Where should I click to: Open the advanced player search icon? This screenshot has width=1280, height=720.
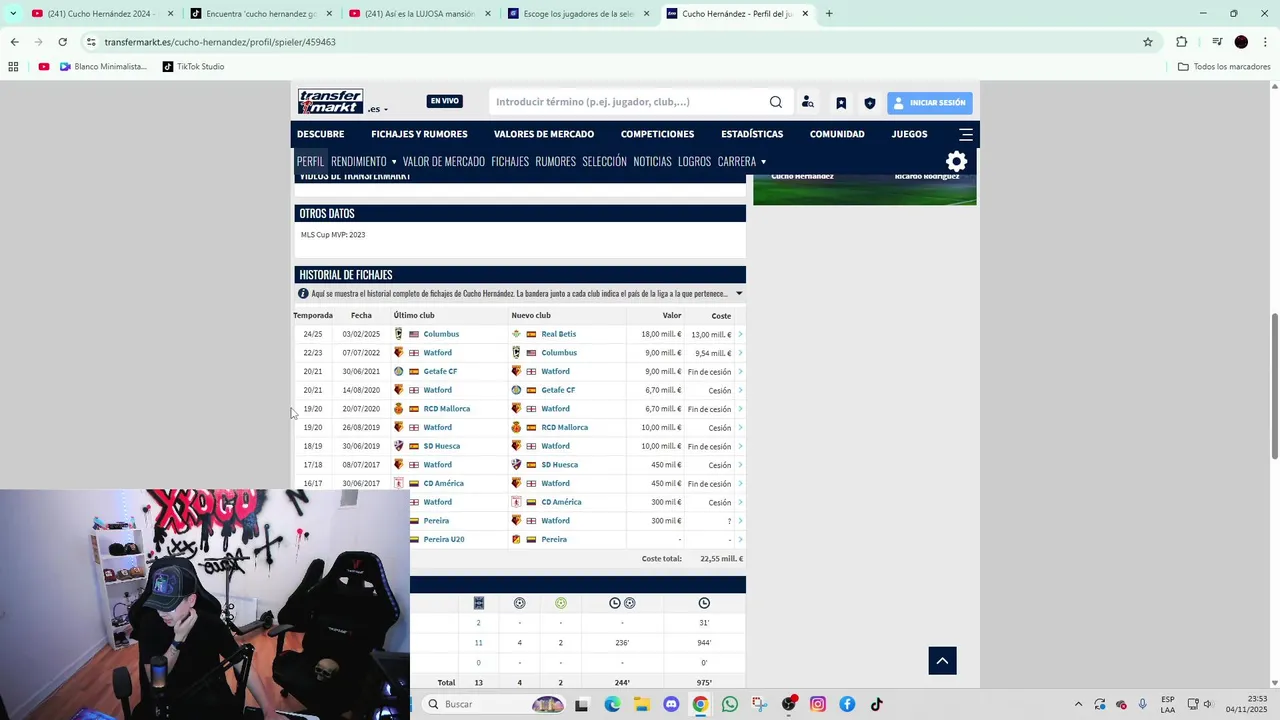[808, 102]
